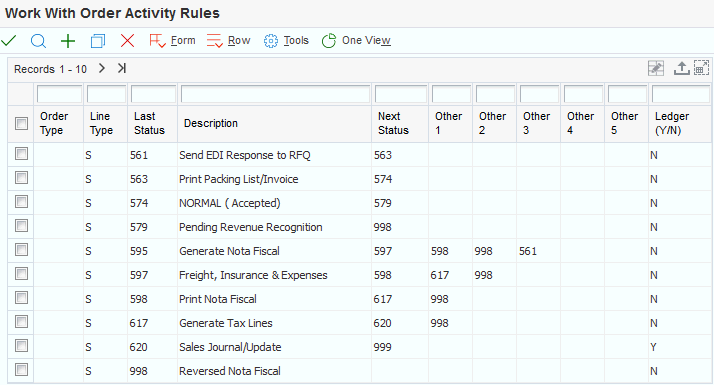Open the One View menu
The height and width of the screenshot is (385, 714).
[x=366, y=41]
